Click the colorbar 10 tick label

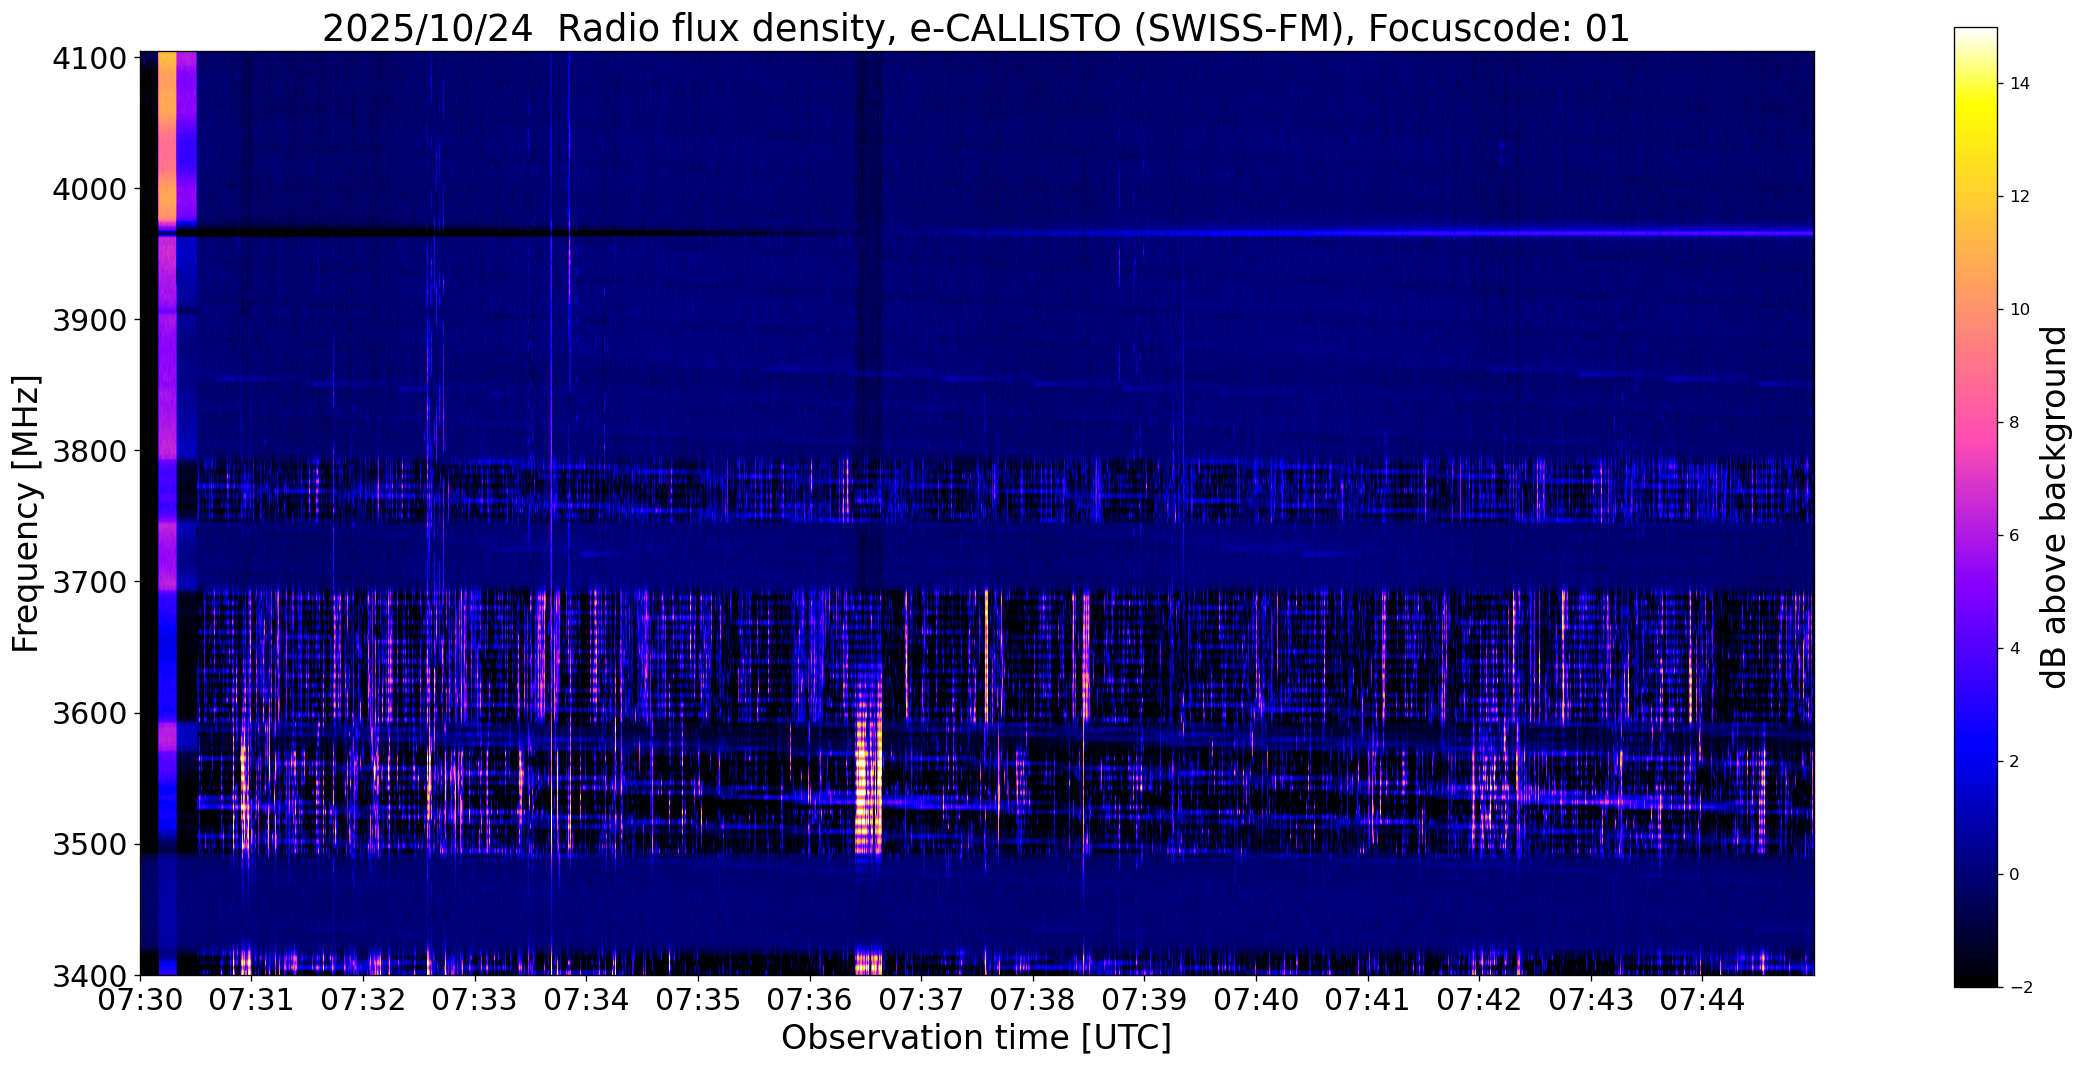point(2020,310)
